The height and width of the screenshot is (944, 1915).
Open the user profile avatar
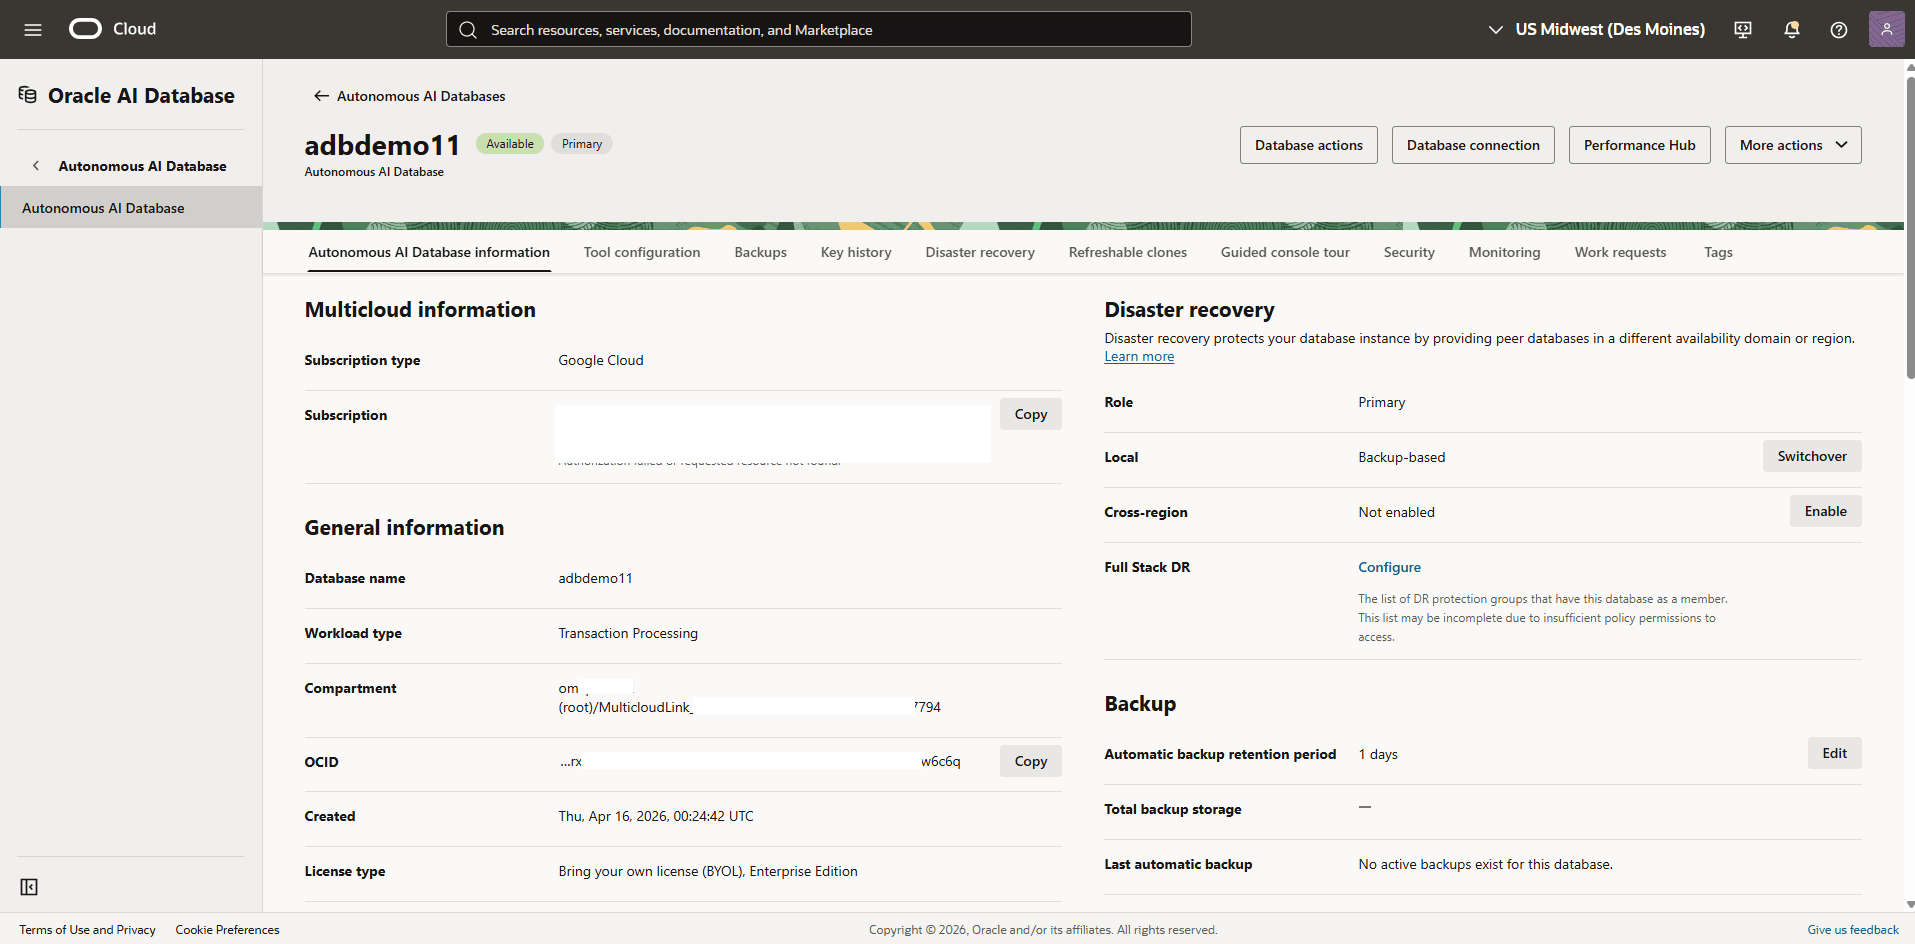pos(1886,29)
